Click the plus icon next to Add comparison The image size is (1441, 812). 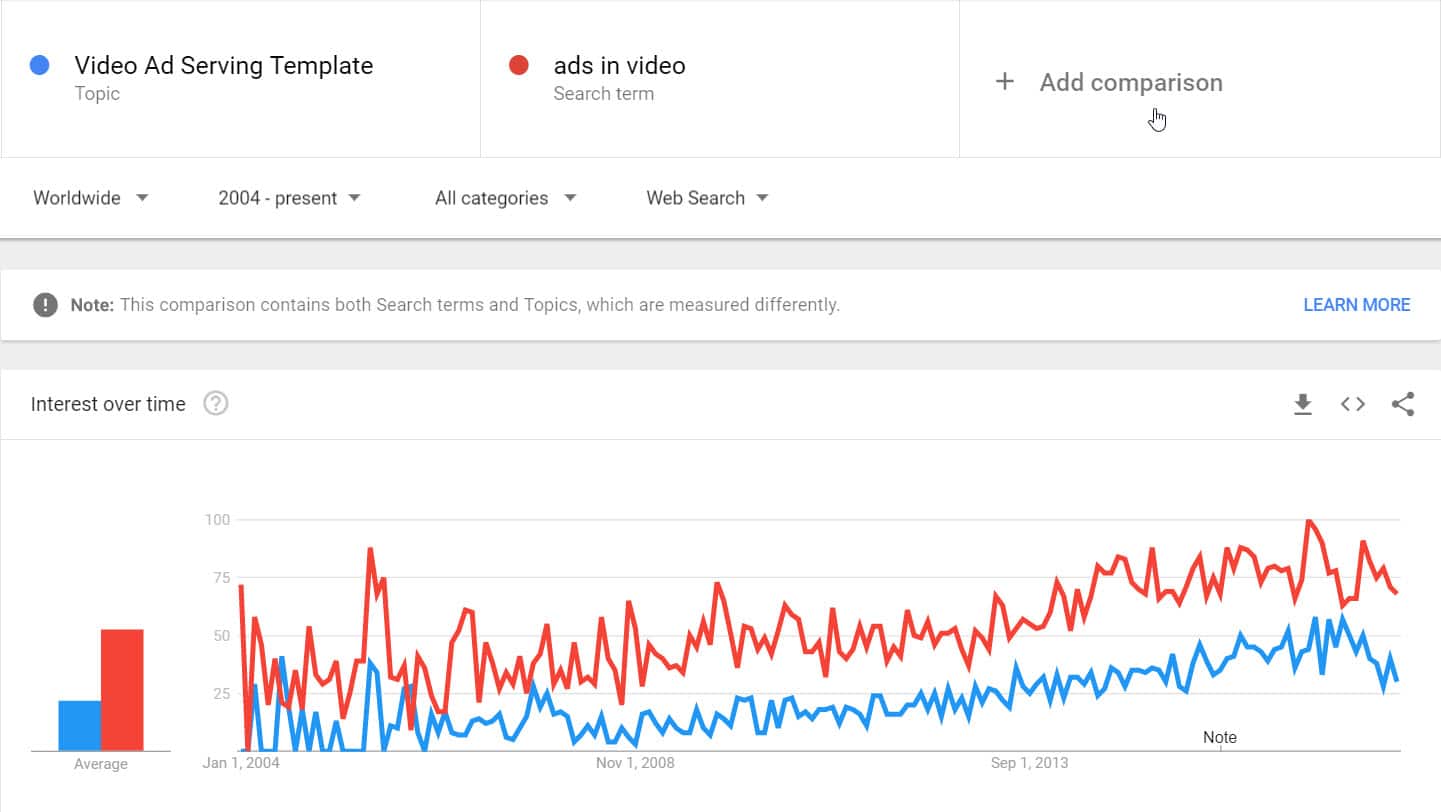click(1004, 82)
